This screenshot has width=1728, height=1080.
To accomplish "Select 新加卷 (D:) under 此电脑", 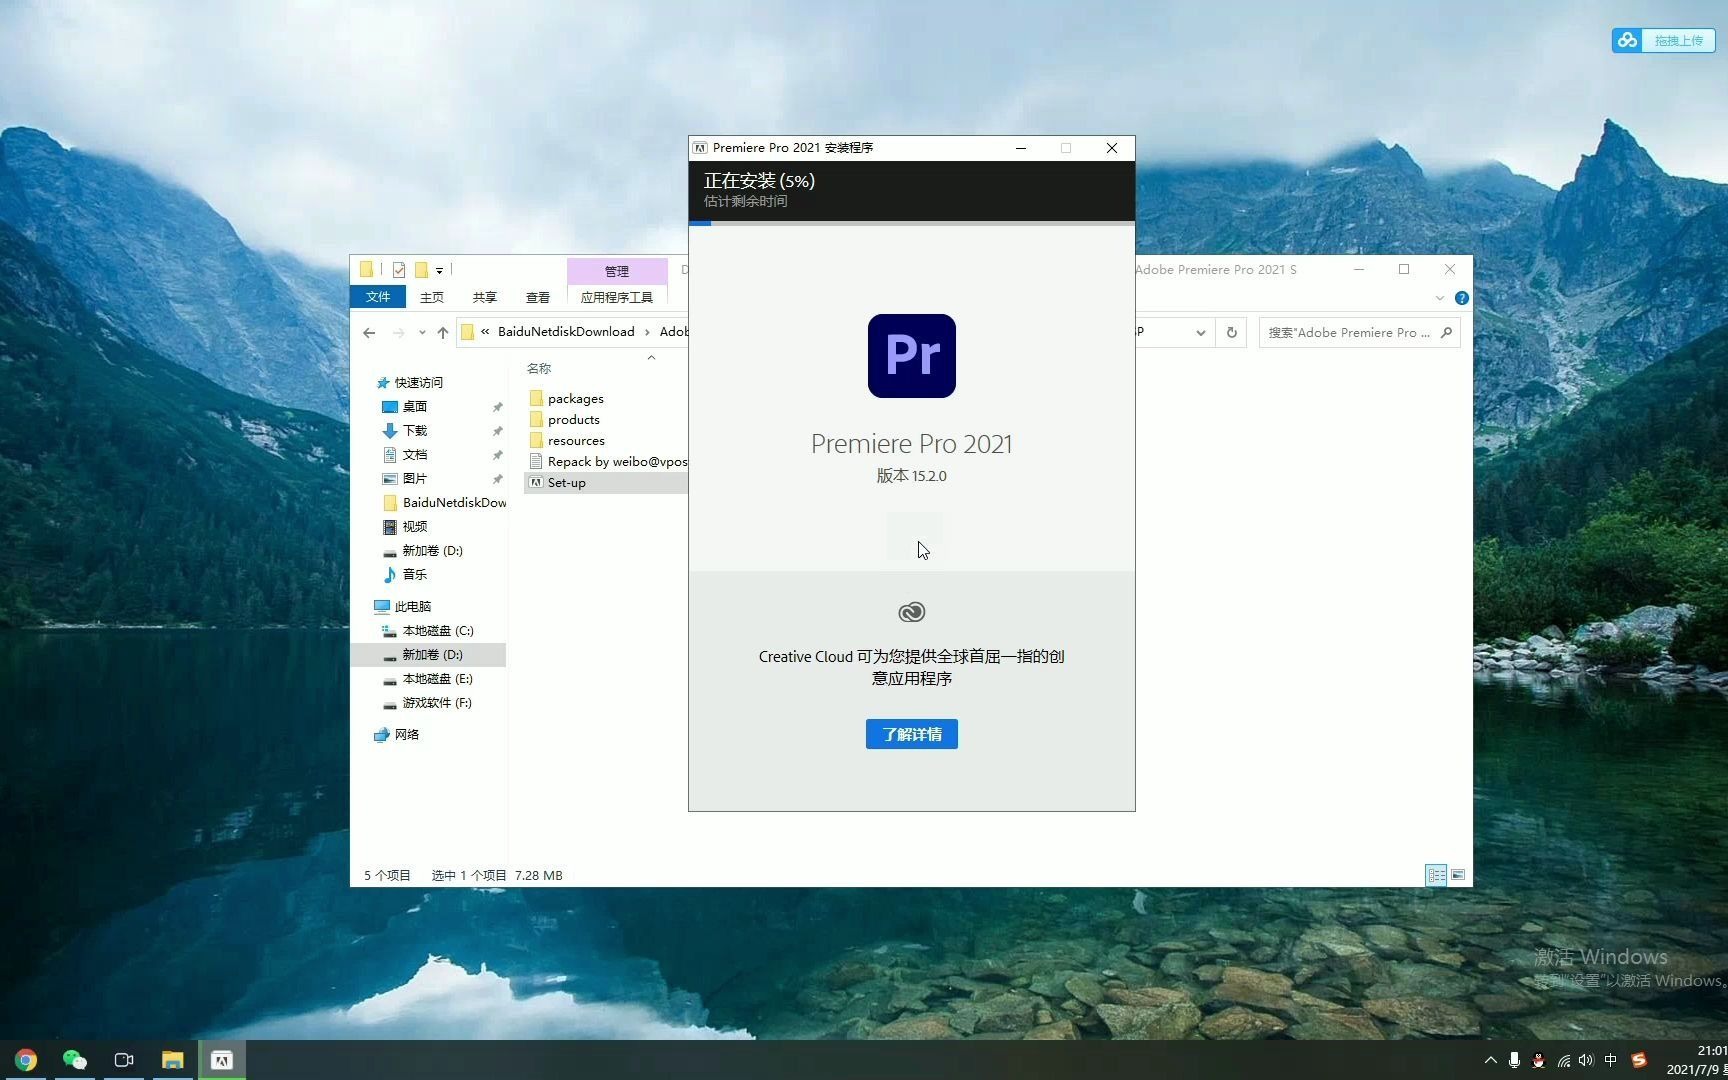I will click(x=432, y=655).
